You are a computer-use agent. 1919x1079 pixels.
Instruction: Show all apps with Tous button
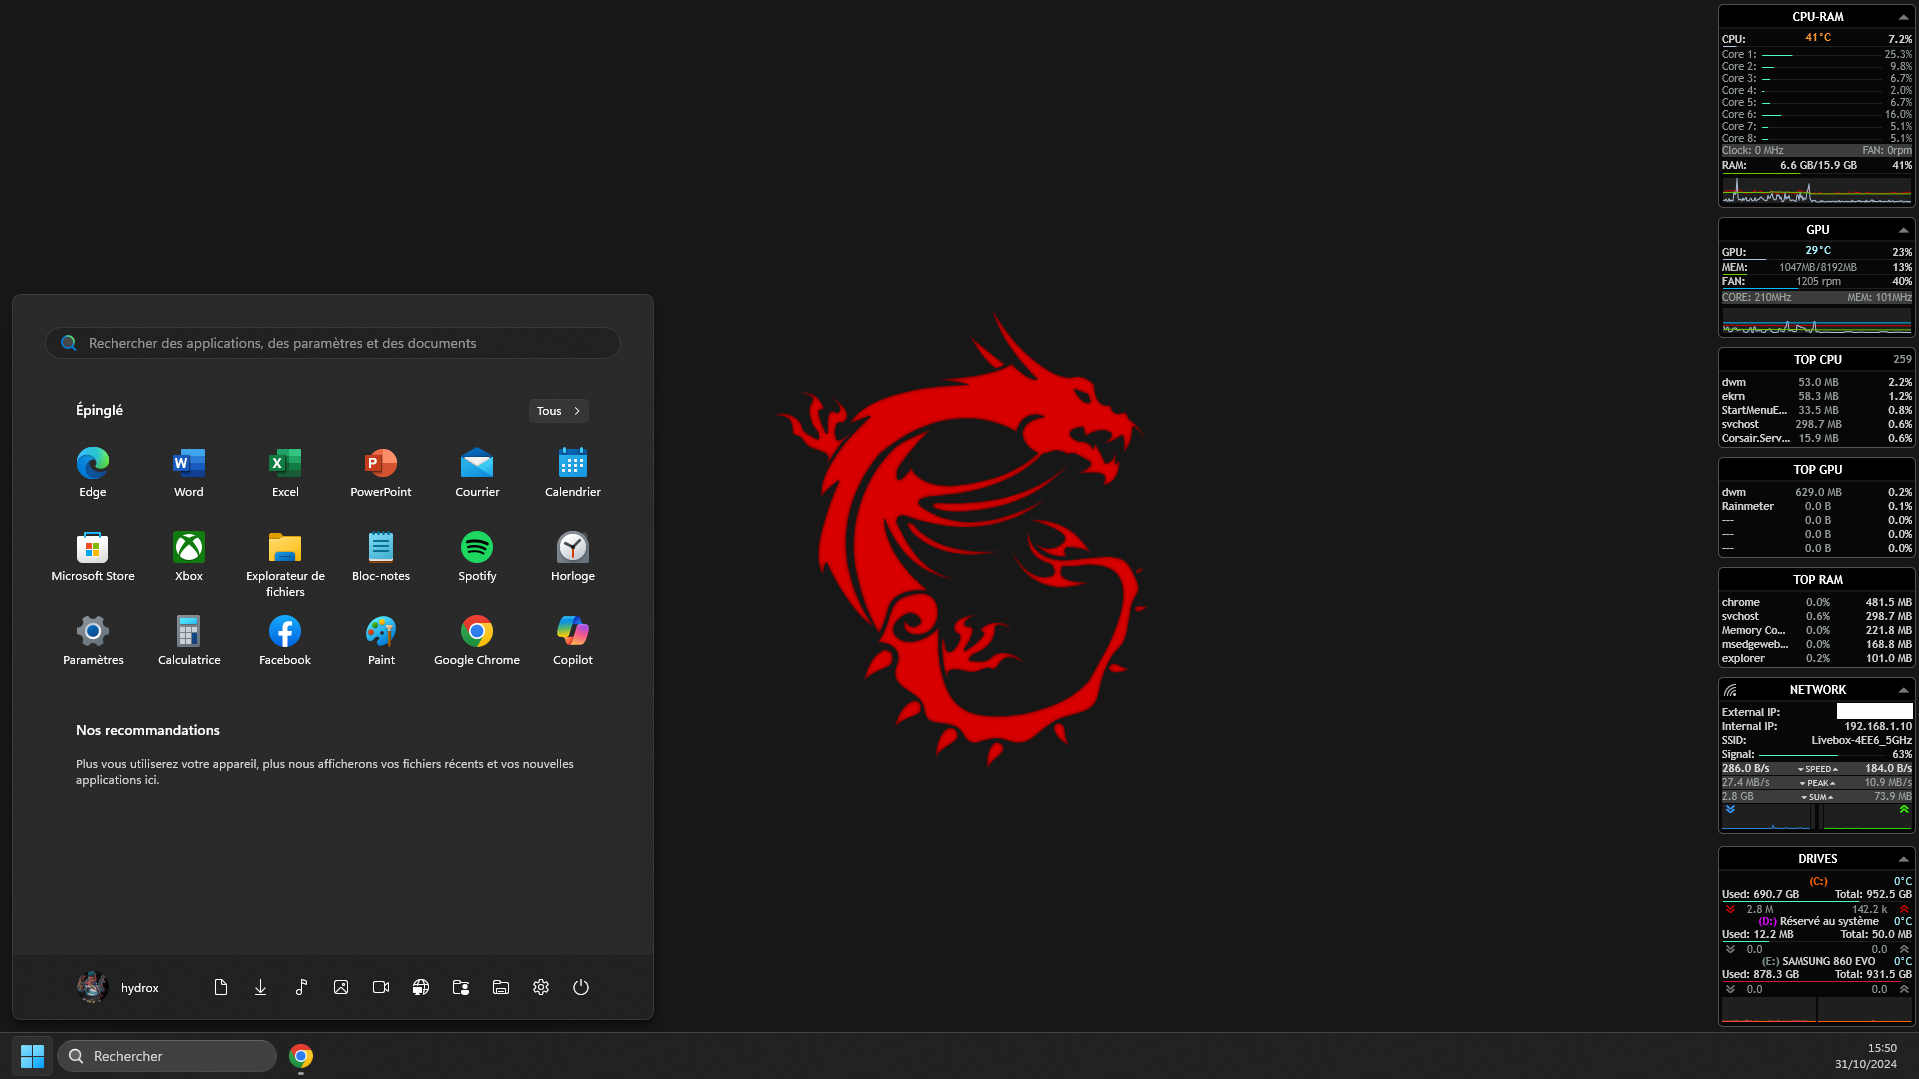pos(558,411)
